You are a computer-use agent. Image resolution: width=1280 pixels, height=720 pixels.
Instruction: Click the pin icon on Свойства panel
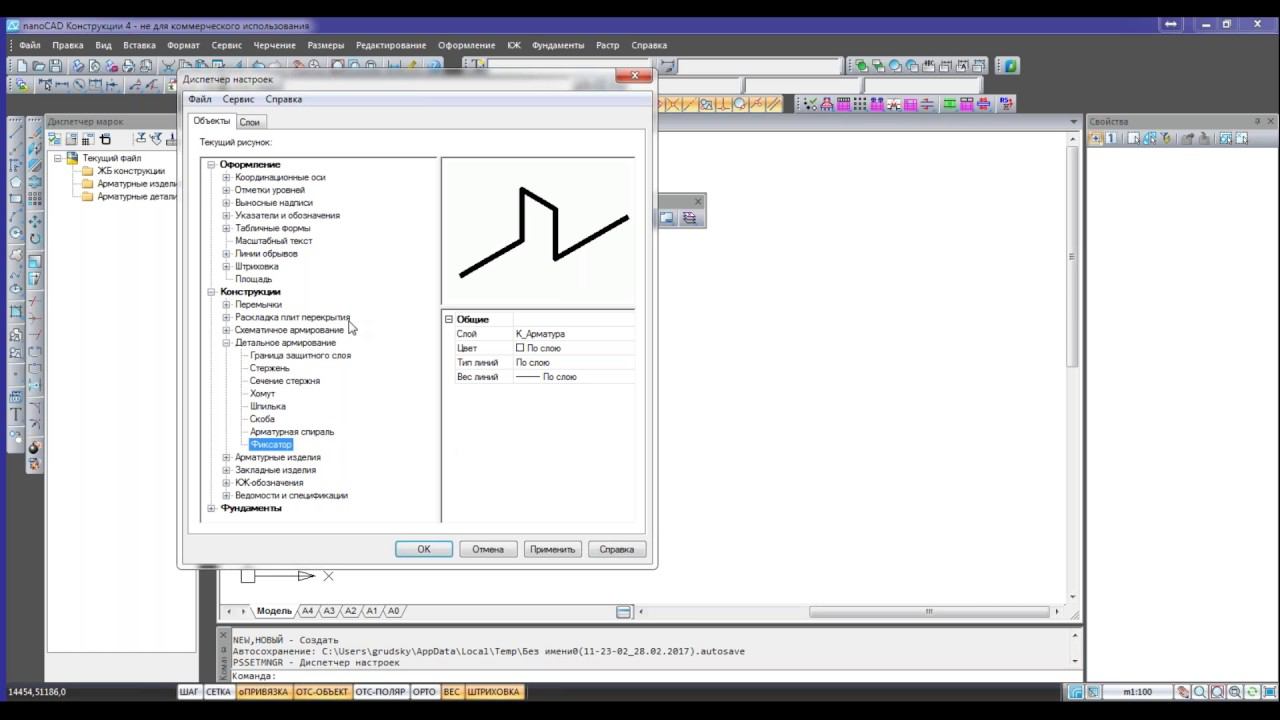point(1257,121)
